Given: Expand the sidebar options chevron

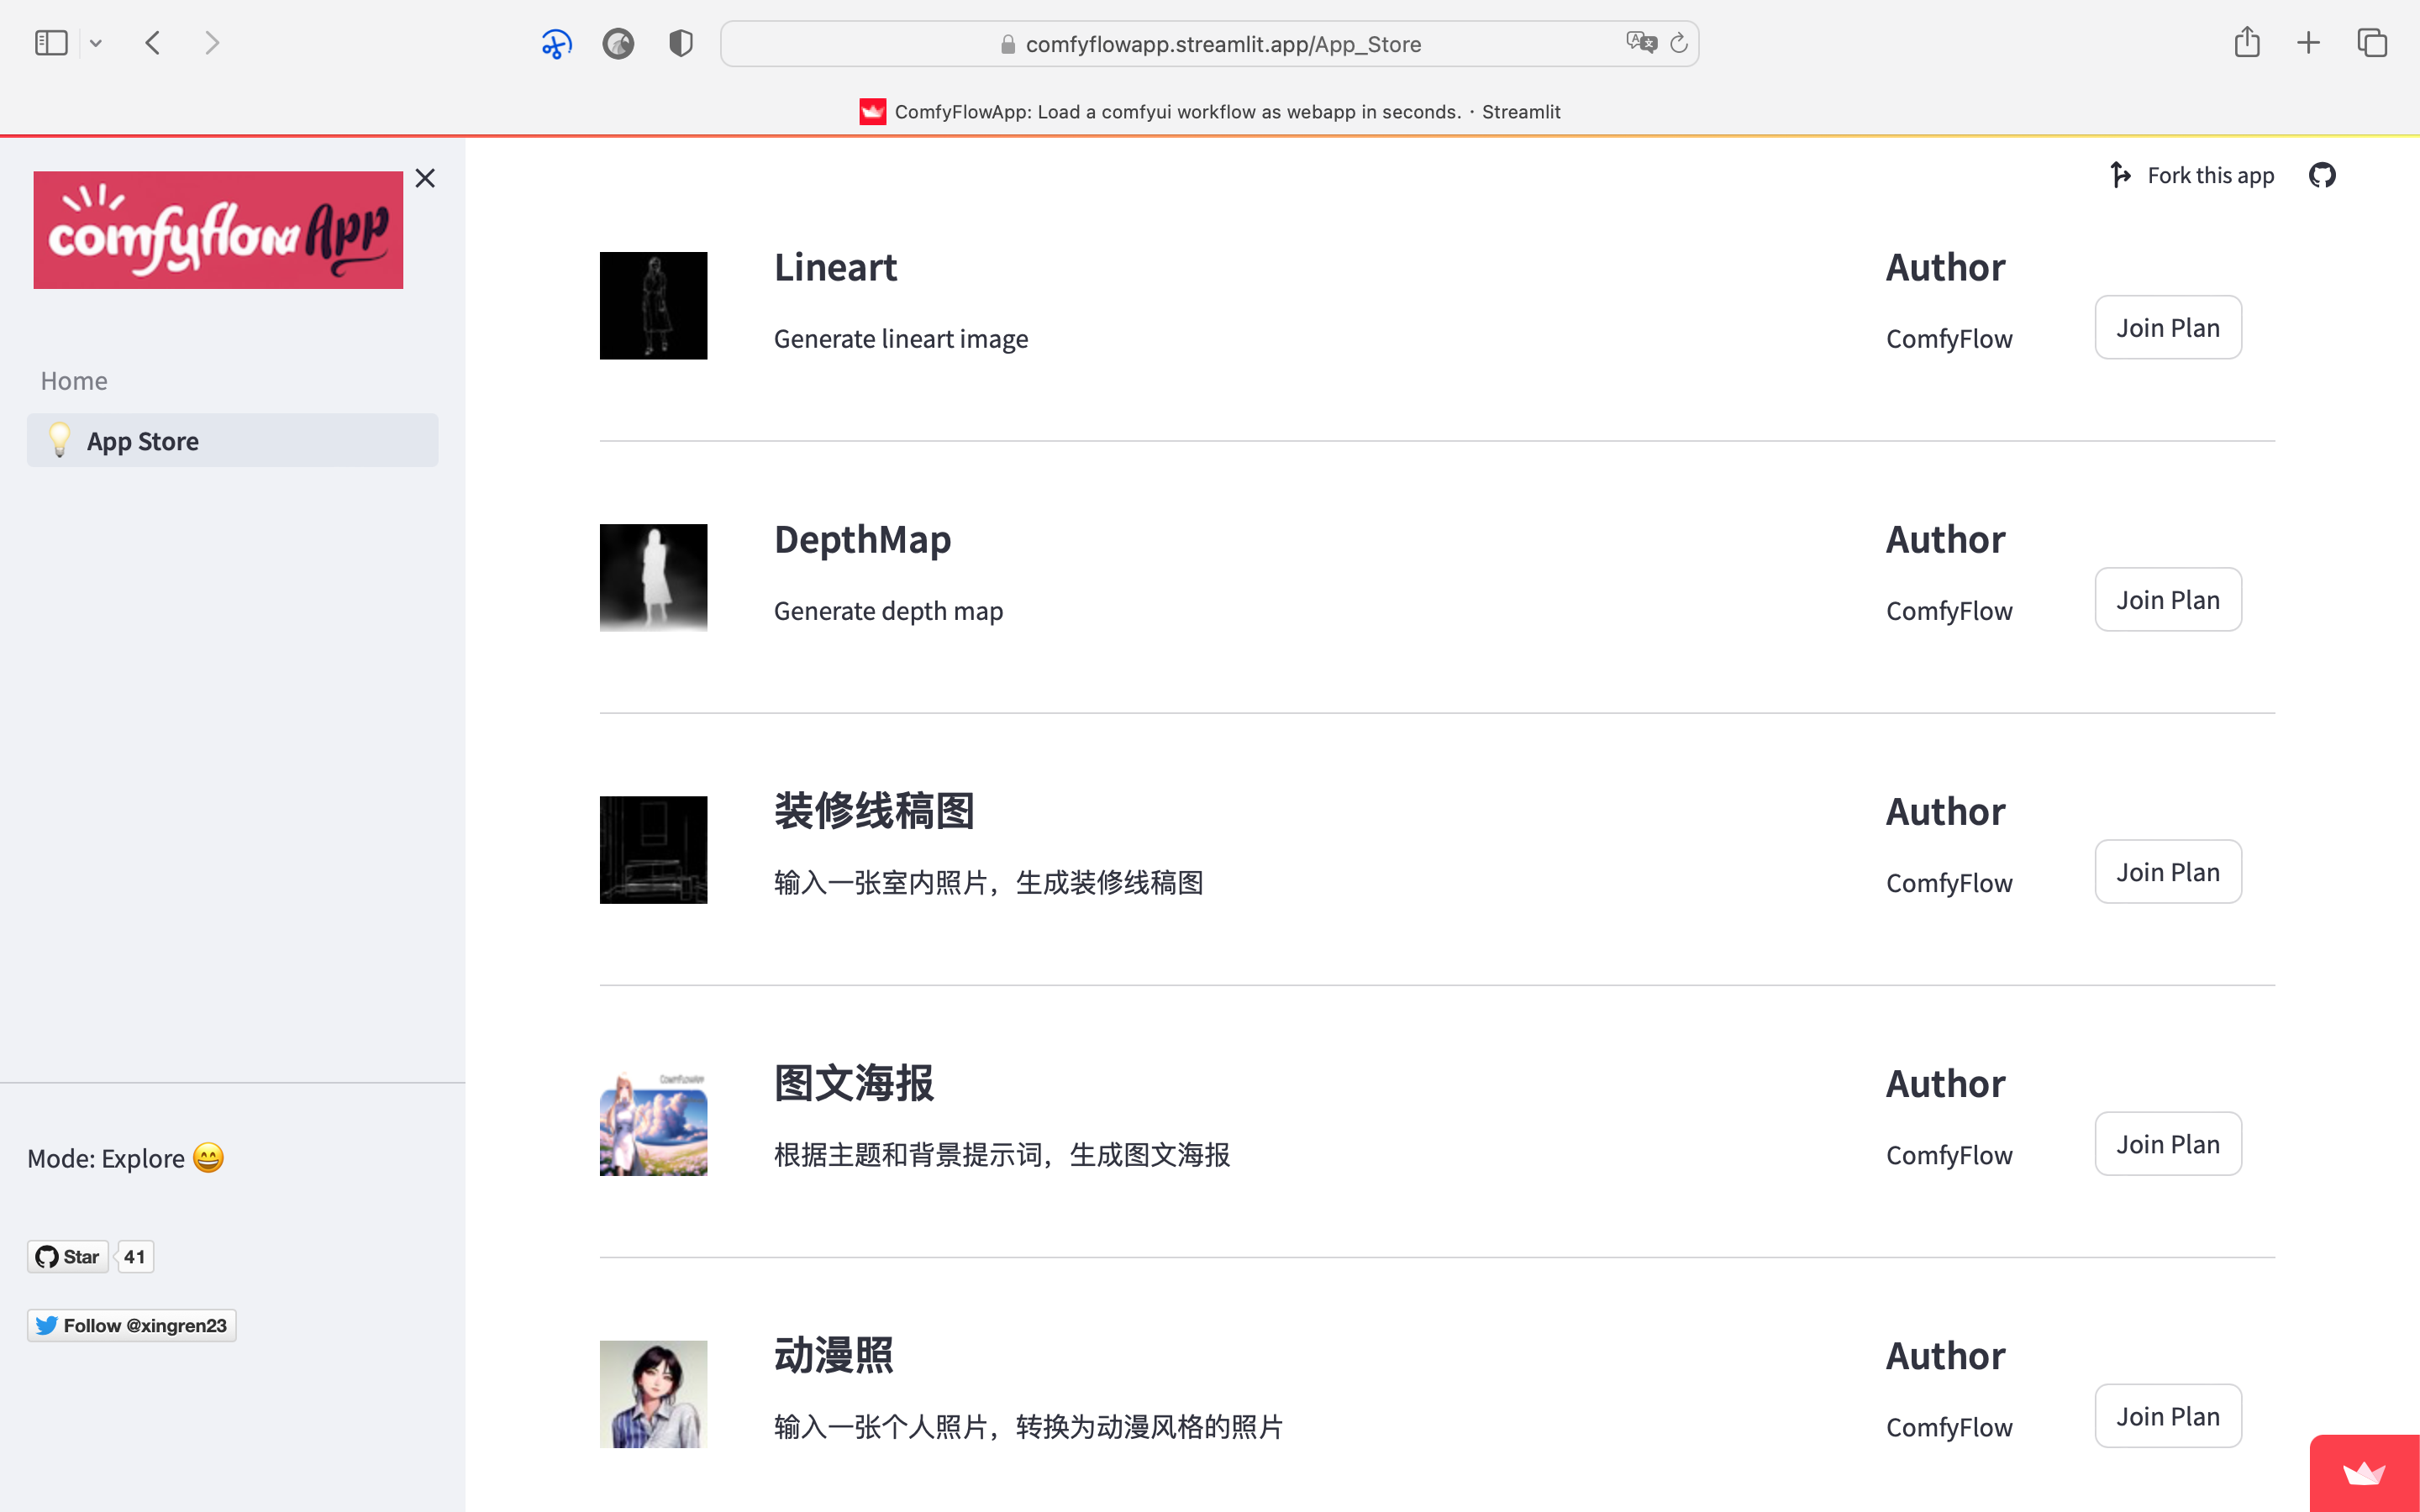Looking at the screenshot, I should 96,43.
